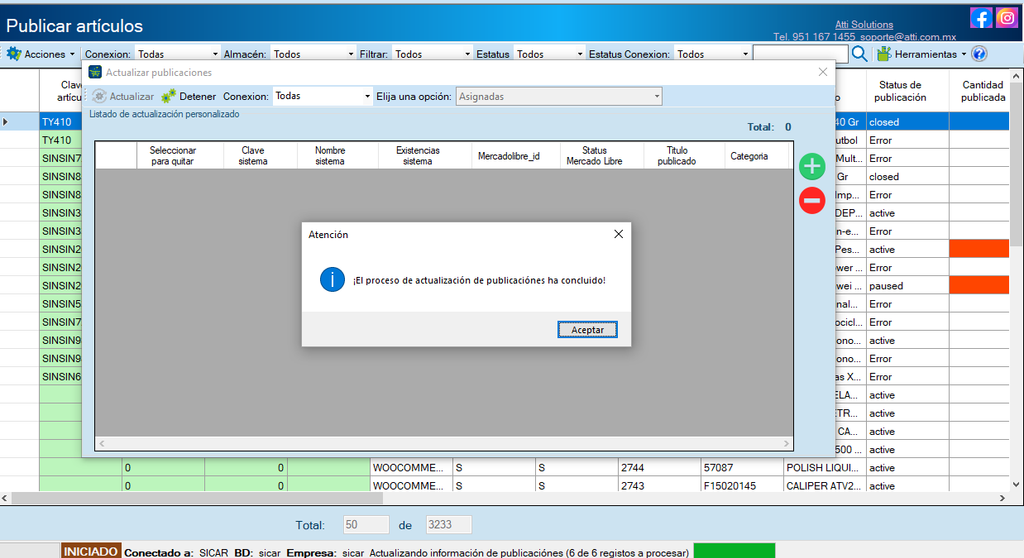This screenshot has width=1024, height=558.
Task: Click the SINSIN7 row cell
Action: [60, 158]
